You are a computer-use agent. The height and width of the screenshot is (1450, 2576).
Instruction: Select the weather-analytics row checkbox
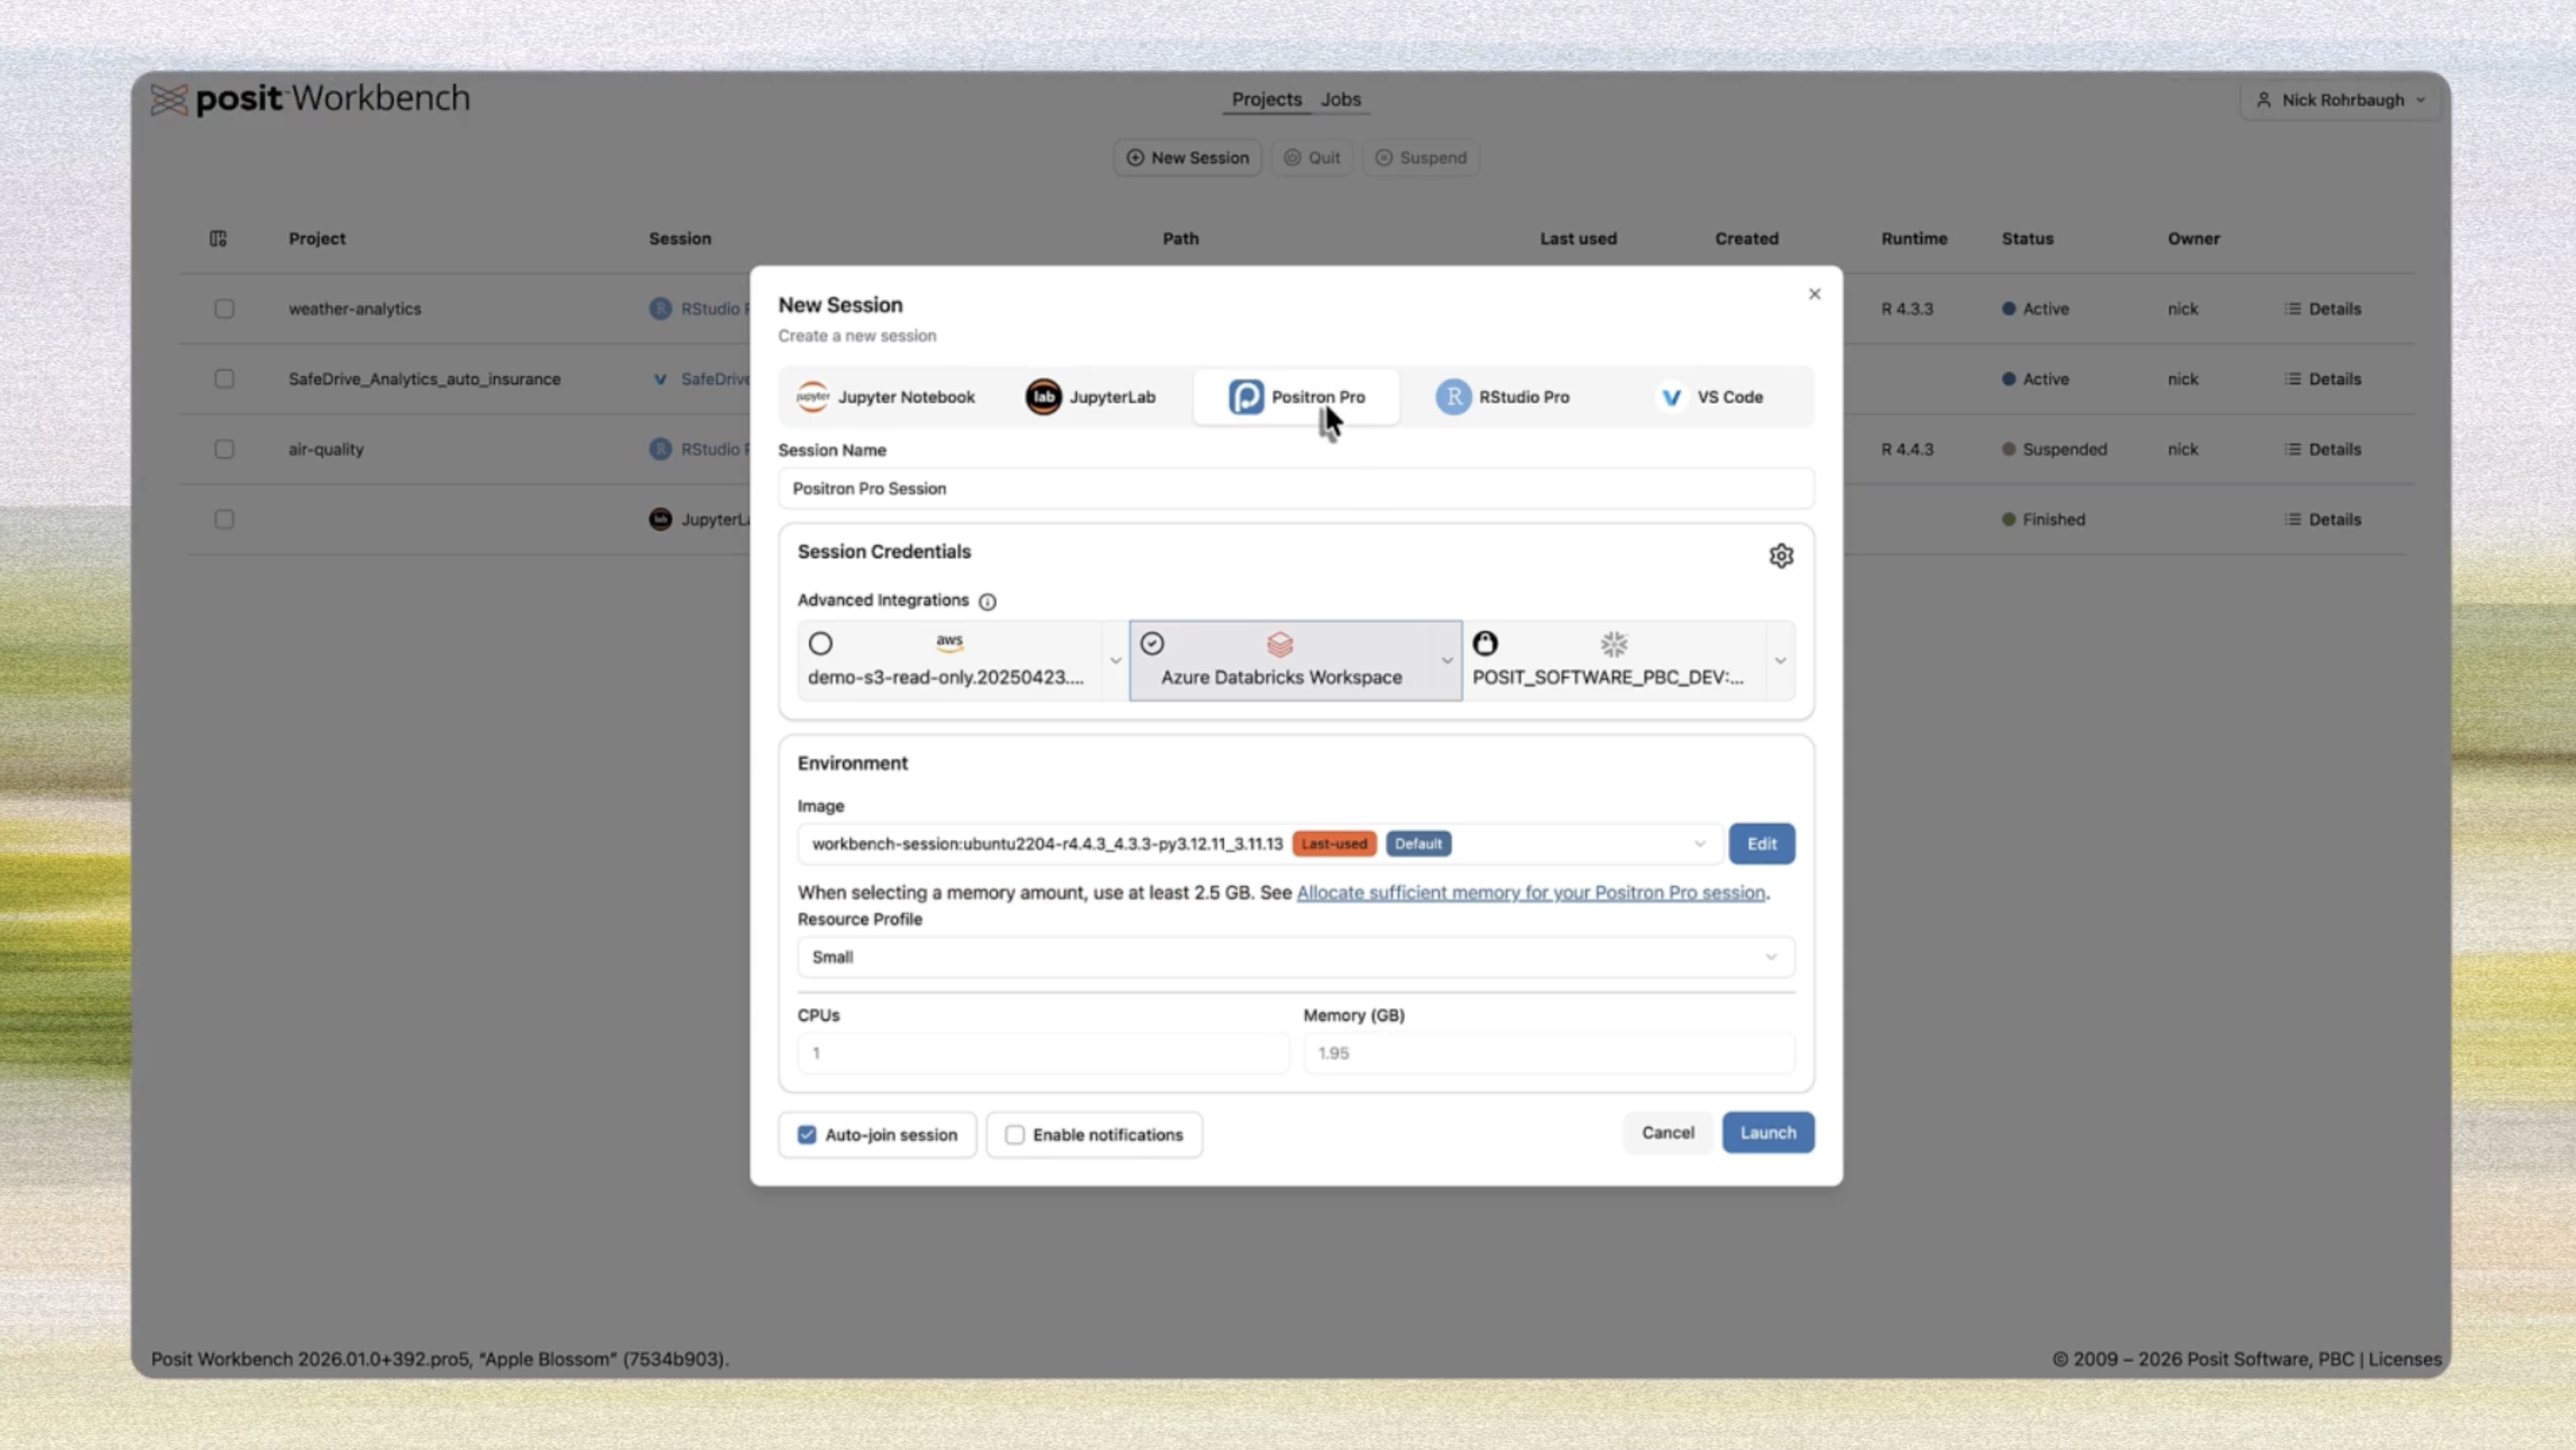click(x=224, y=309)
